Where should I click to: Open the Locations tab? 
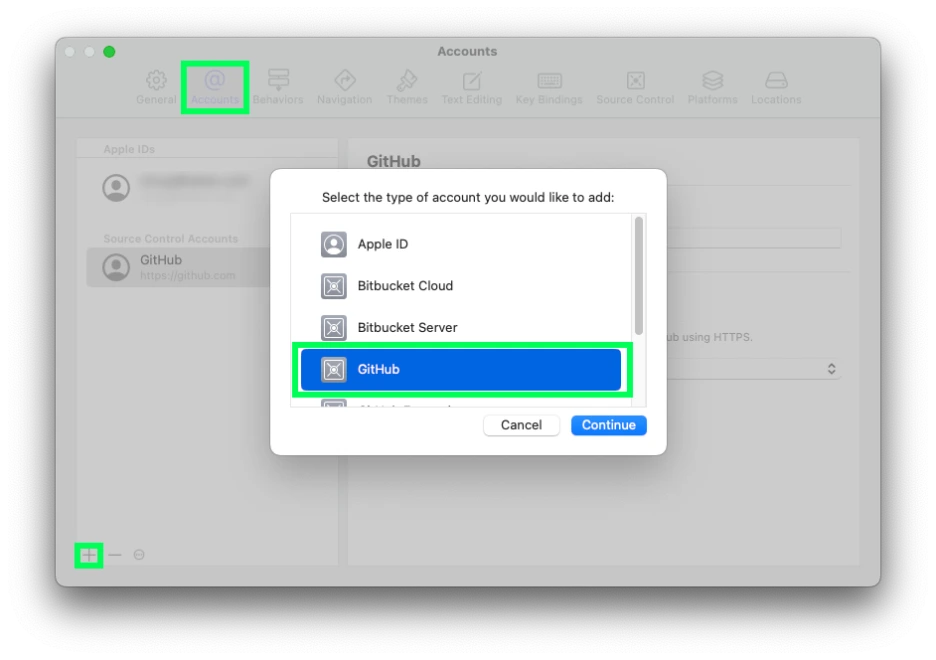(x=776, y=87)
